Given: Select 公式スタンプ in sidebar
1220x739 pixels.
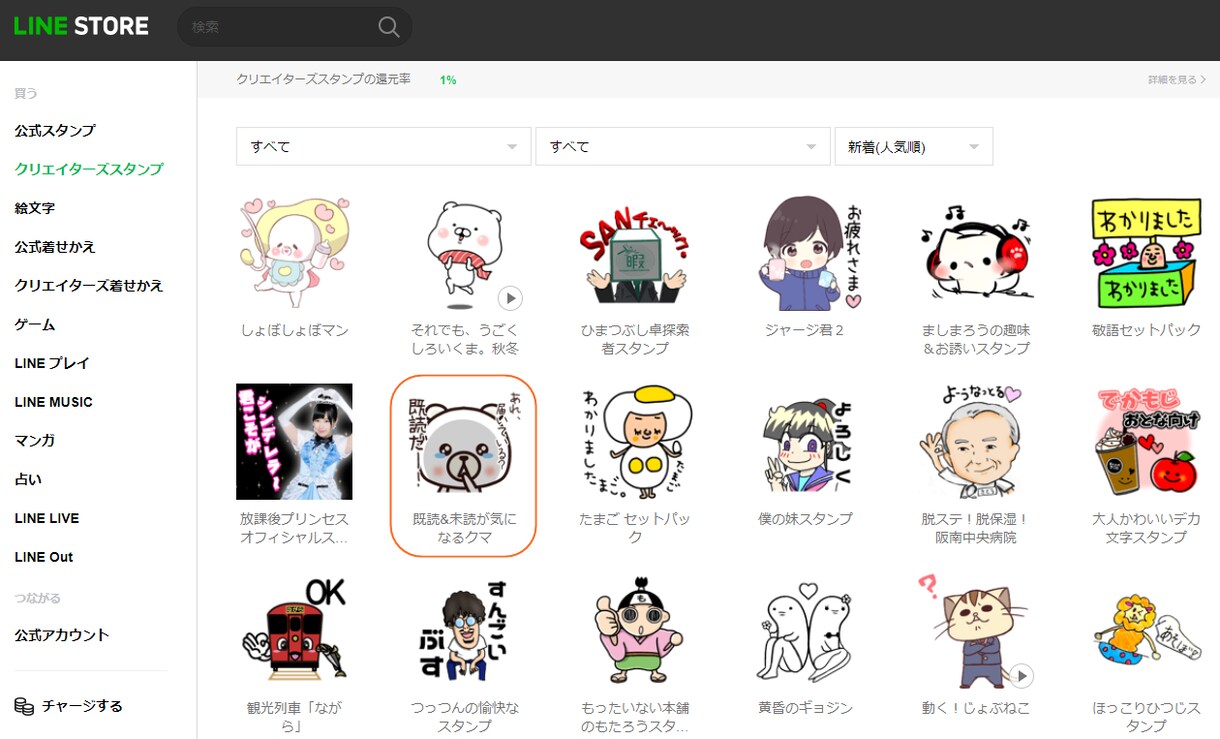Looking at the screenshot, I should 55,131.
